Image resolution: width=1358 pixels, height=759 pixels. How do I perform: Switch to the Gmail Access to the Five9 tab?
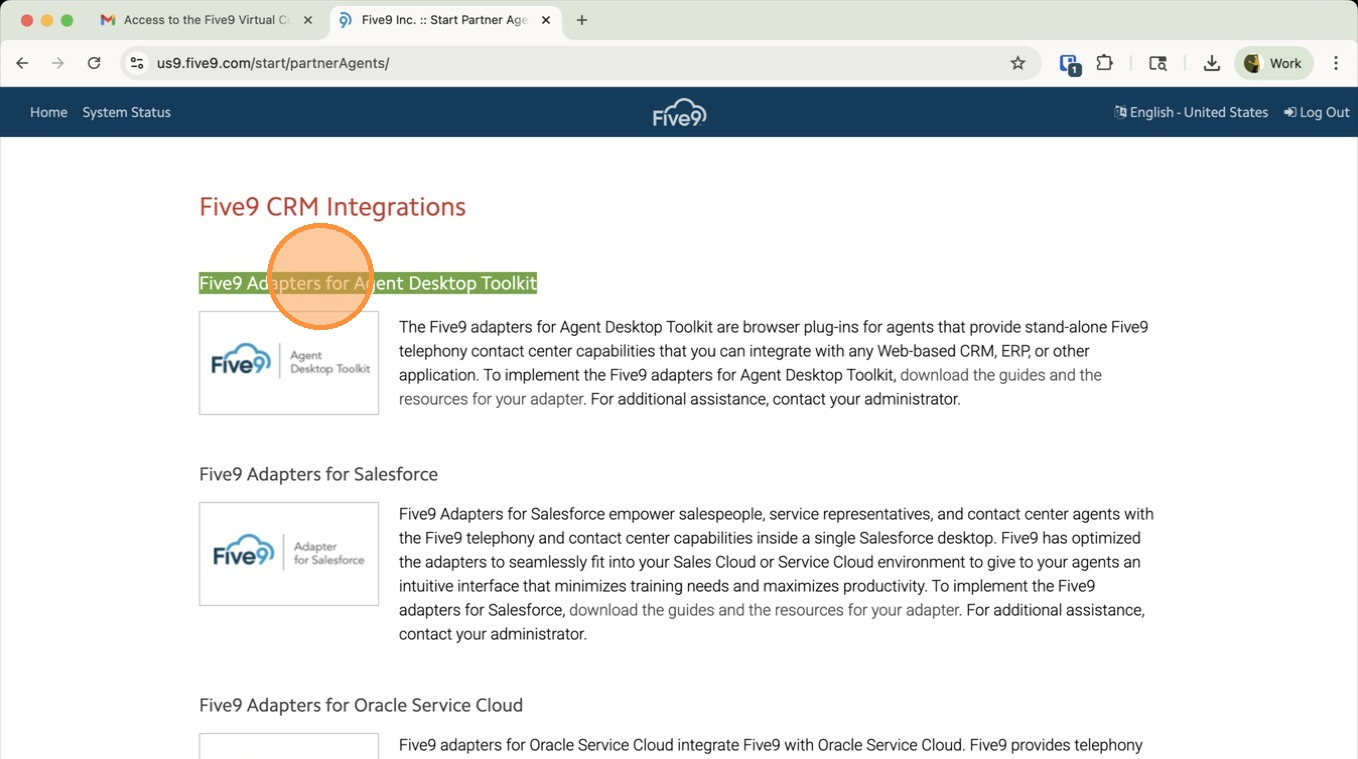[207, 20]
